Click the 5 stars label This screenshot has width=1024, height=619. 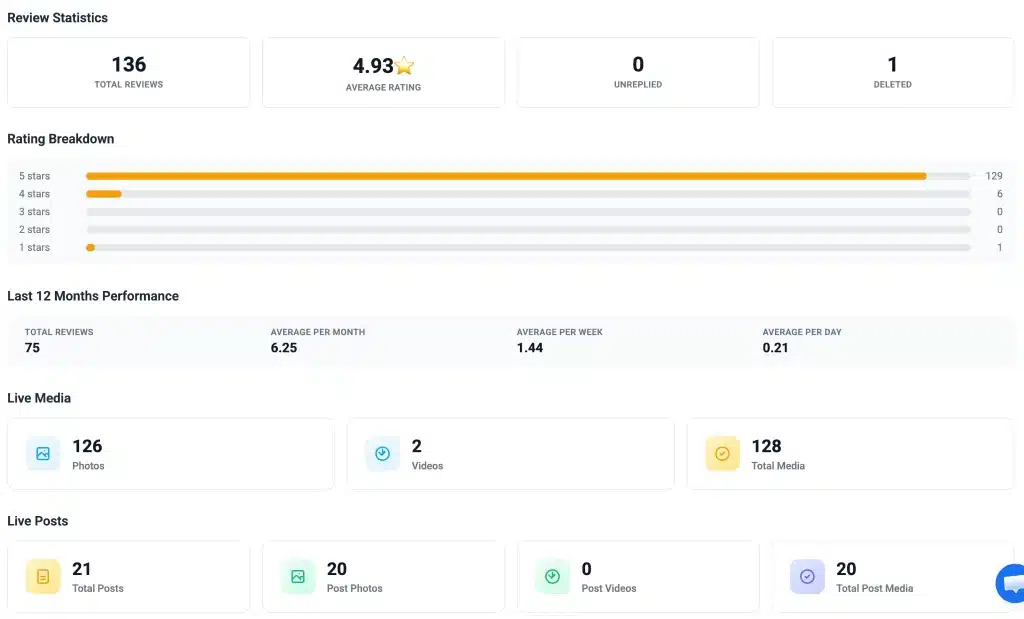(x=34, y=176)
